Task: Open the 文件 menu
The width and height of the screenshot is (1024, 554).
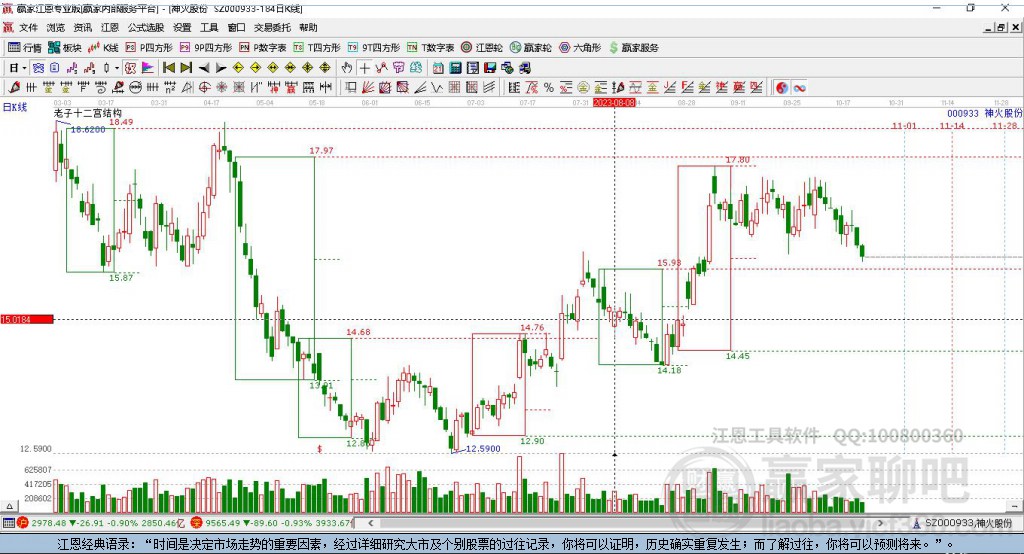Action: pyautogui.click(x=28, y=27)
